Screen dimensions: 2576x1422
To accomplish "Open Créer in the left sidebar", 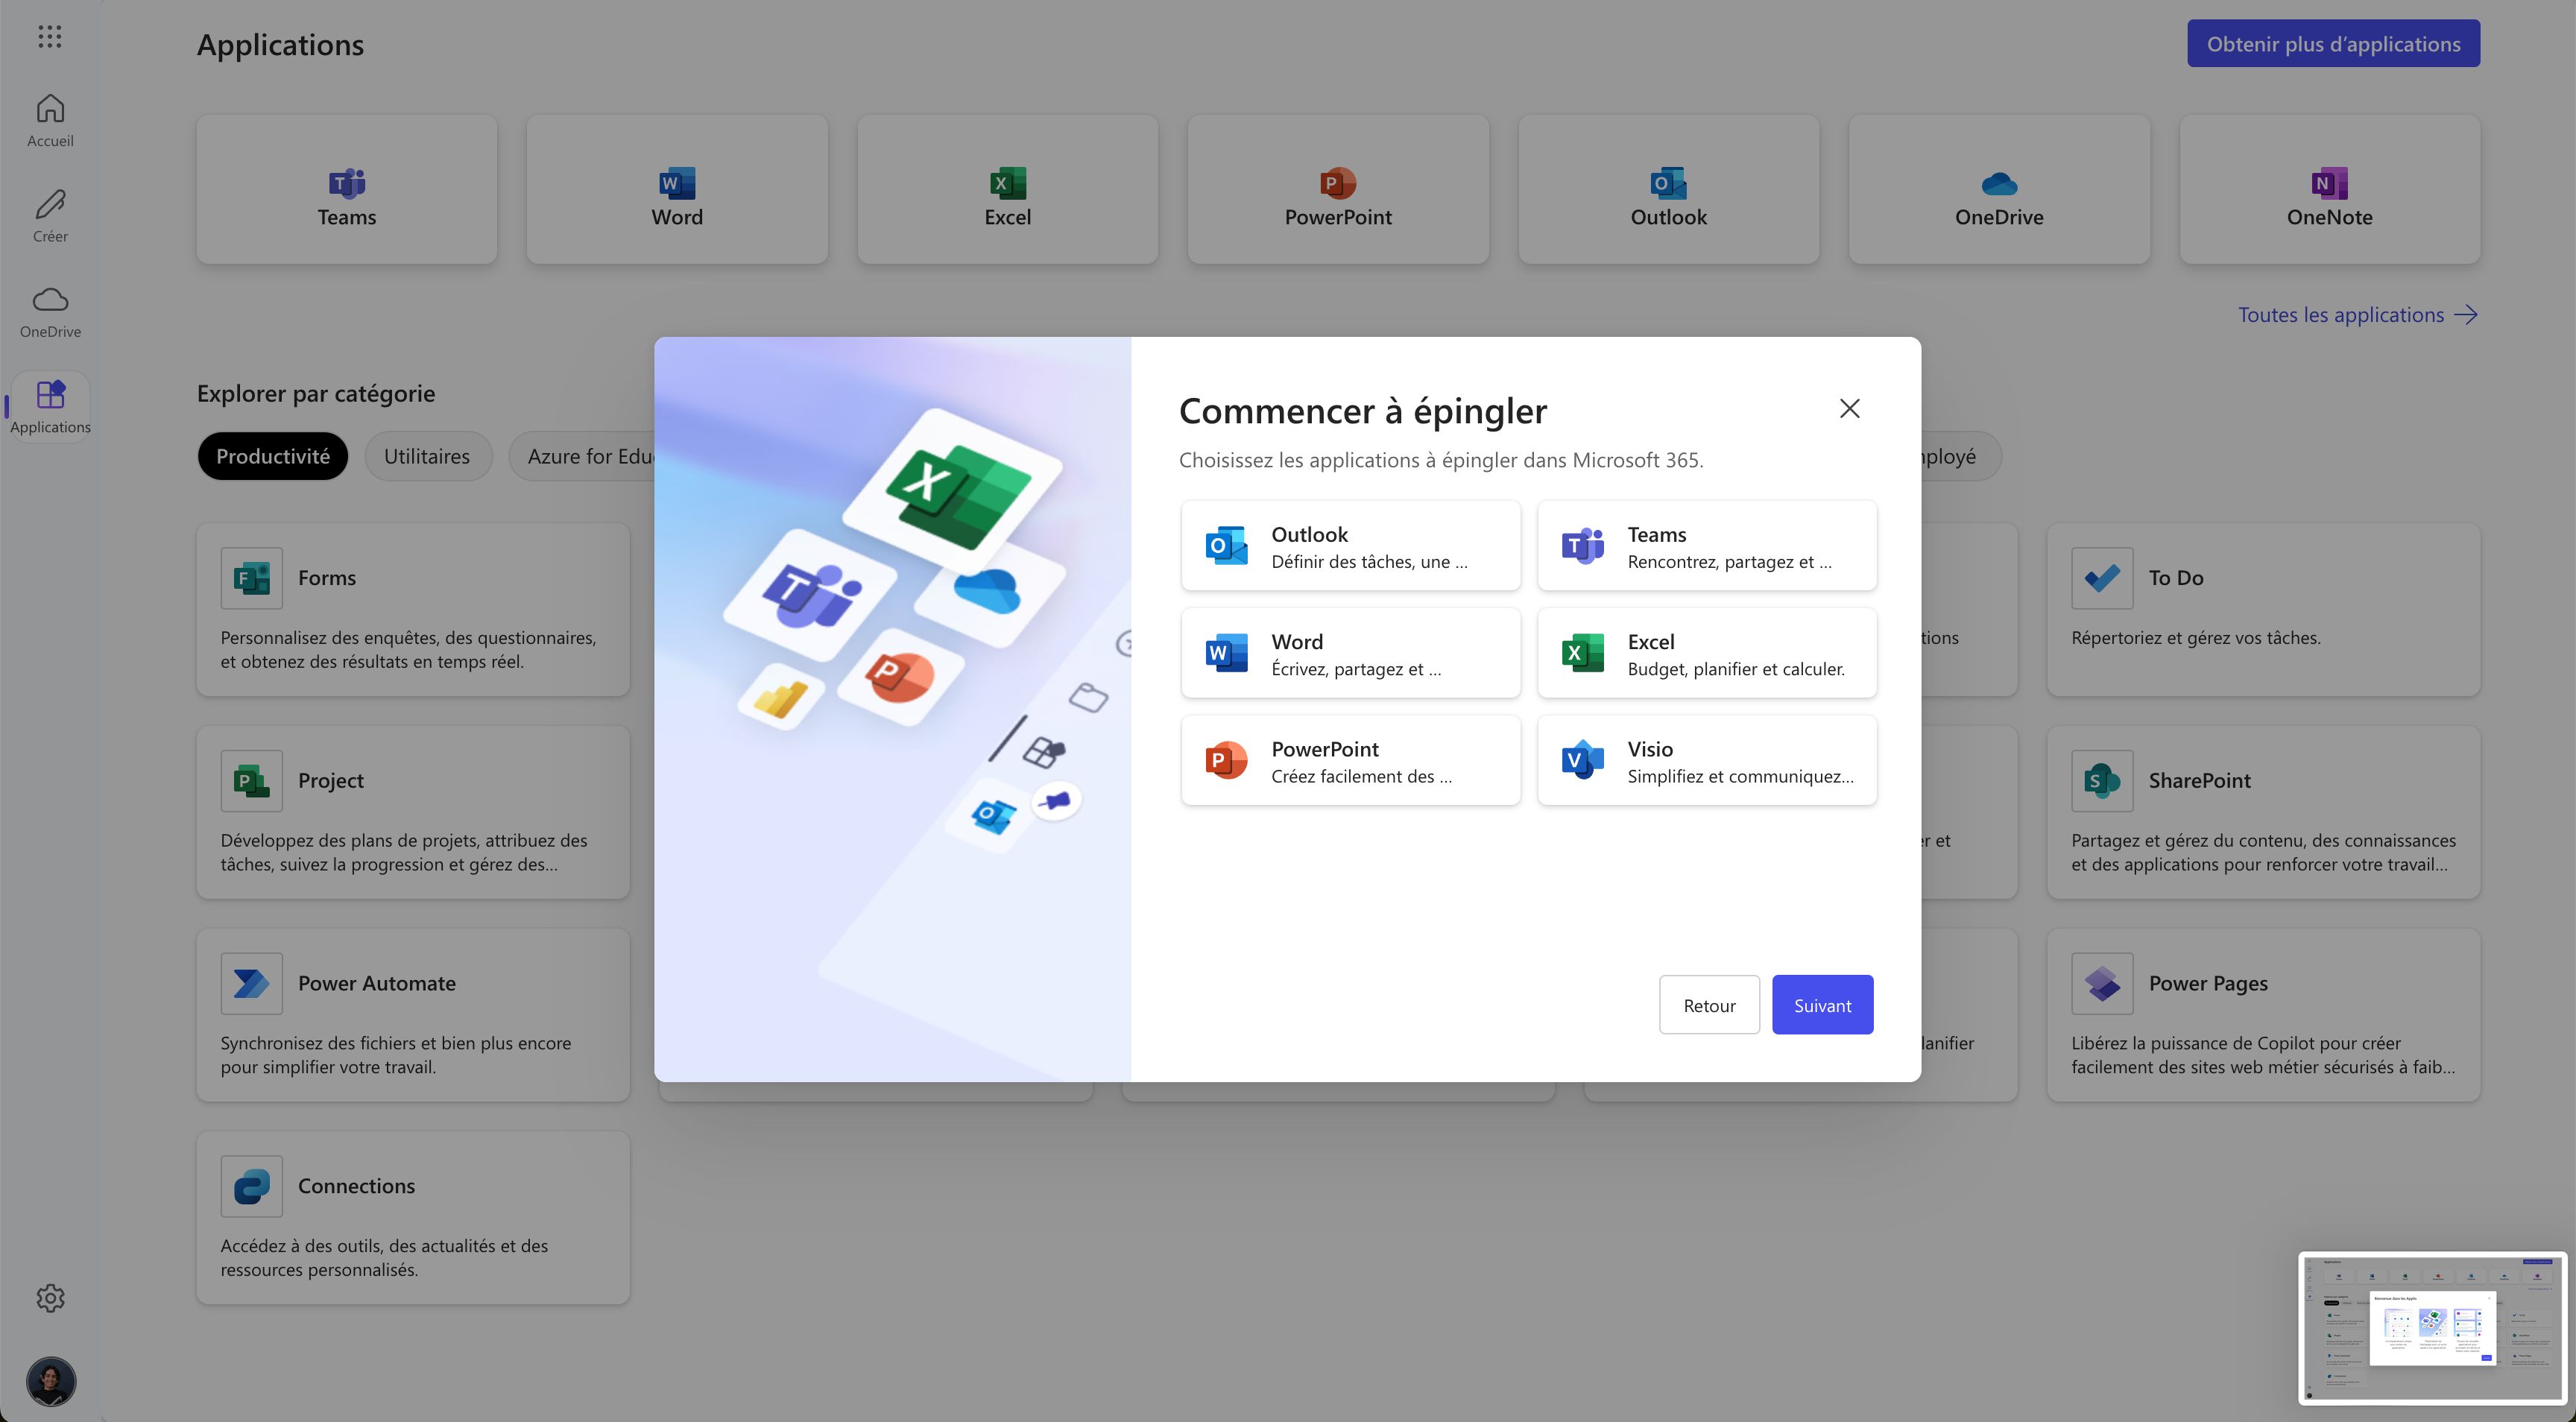I will pyautogui.click(x=50, y=216).
